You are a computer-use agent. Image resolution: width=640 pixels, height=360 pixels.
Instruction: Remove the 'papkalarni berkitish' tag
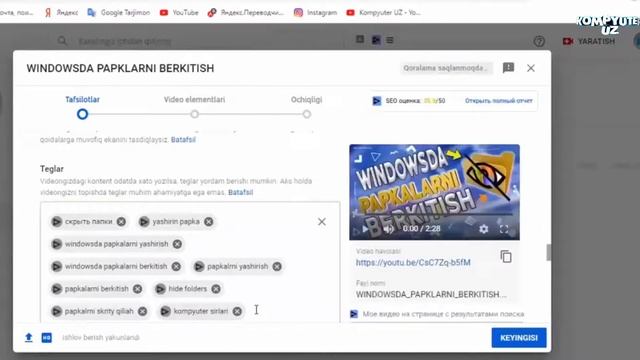tap(138, 289)
